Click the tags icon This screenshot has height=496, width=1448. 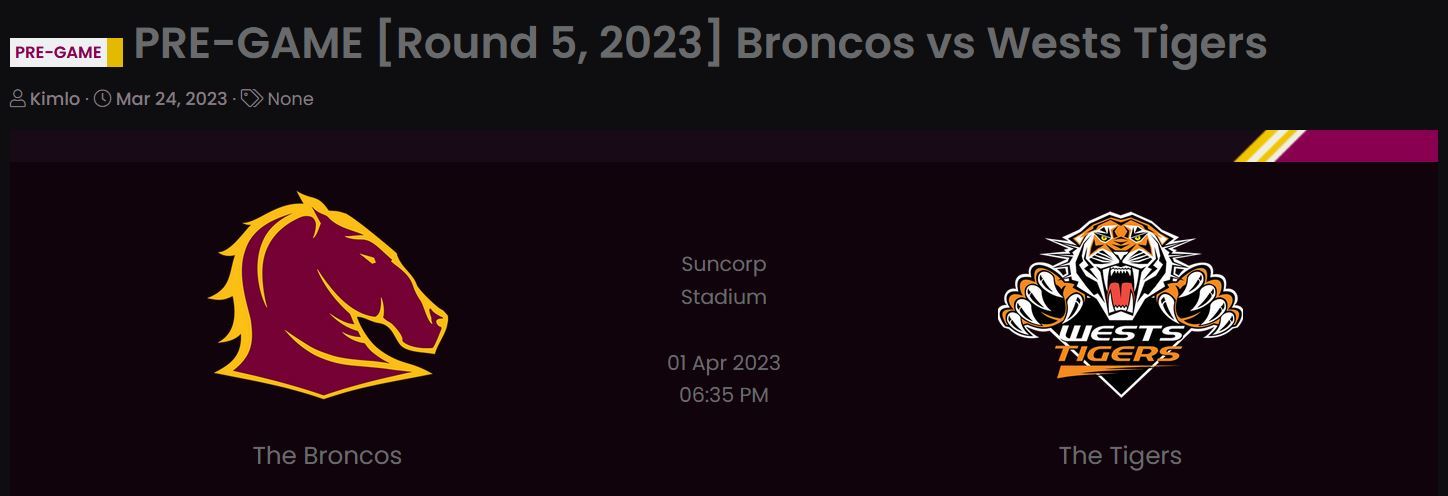click(x=252, y=98)
